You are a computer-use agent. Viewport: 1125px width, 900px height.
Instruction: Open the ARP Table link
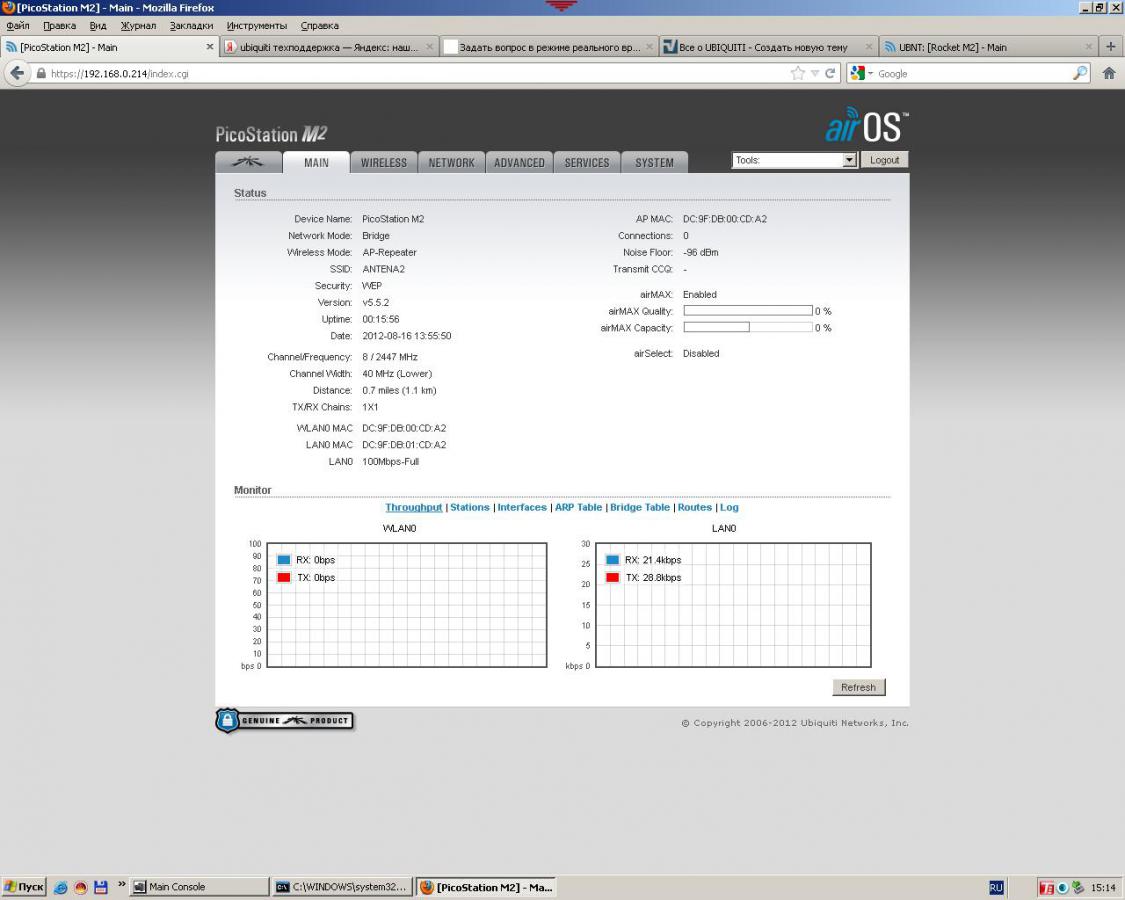pyautogui.click(x=578, y=507)
